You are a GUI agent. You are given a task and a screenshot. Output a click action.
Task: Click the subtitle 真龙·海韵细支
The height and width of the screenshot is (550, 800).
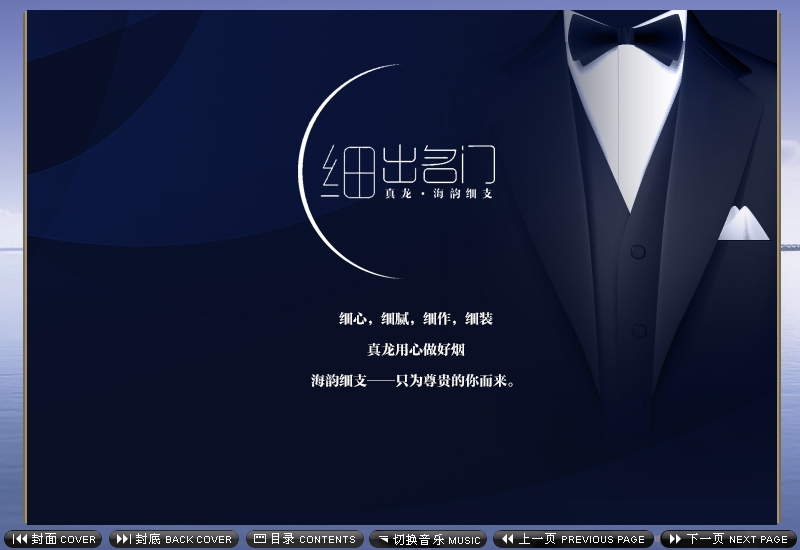[439, 193]
